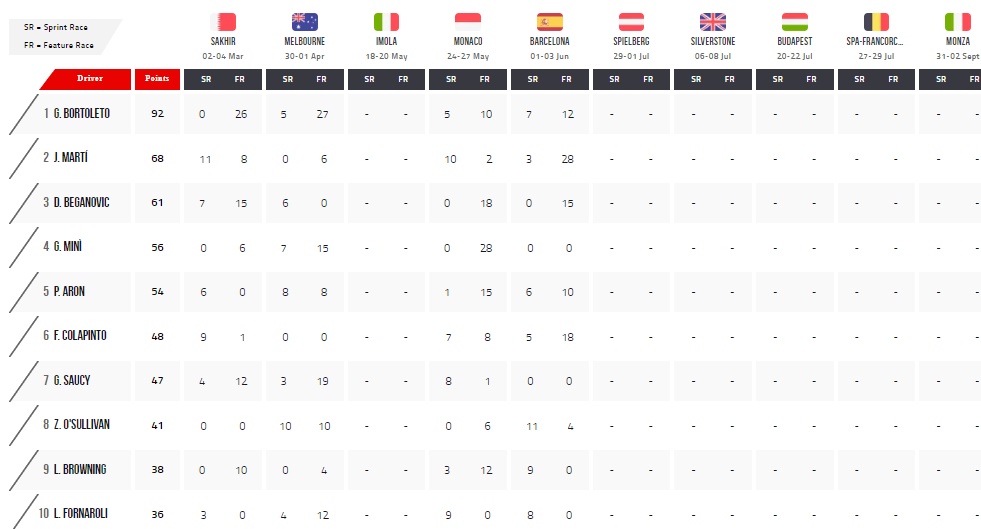Viewport: 981px width, 529px height.
Task: Click the Union Jack above Silverstone
Action: (713, 22)
